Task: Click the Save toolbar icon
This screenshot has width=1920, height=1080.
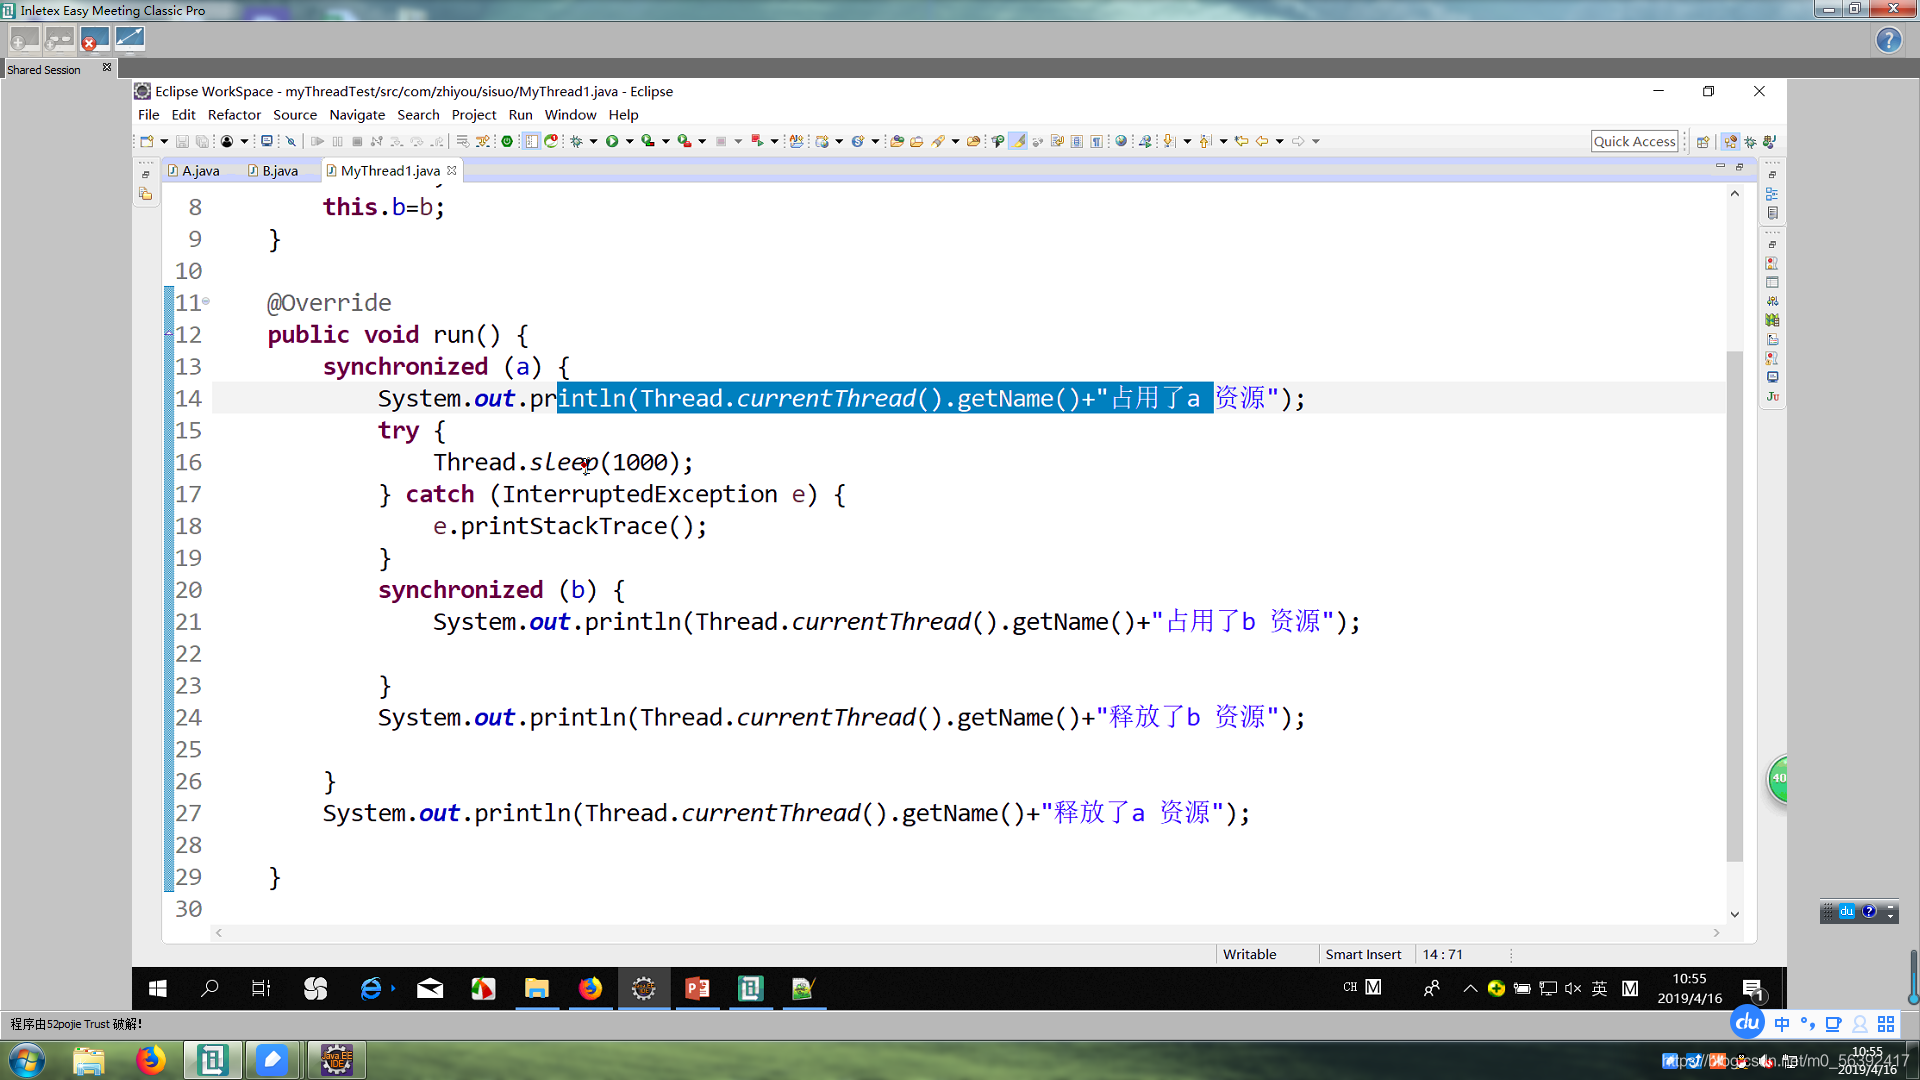Action: pos(182,141)
